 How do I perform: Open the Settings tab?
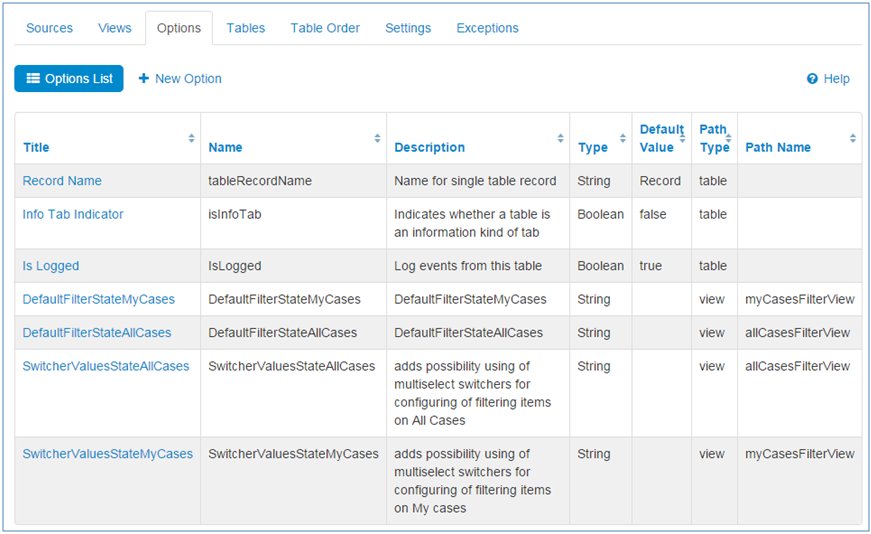(408, 28)
